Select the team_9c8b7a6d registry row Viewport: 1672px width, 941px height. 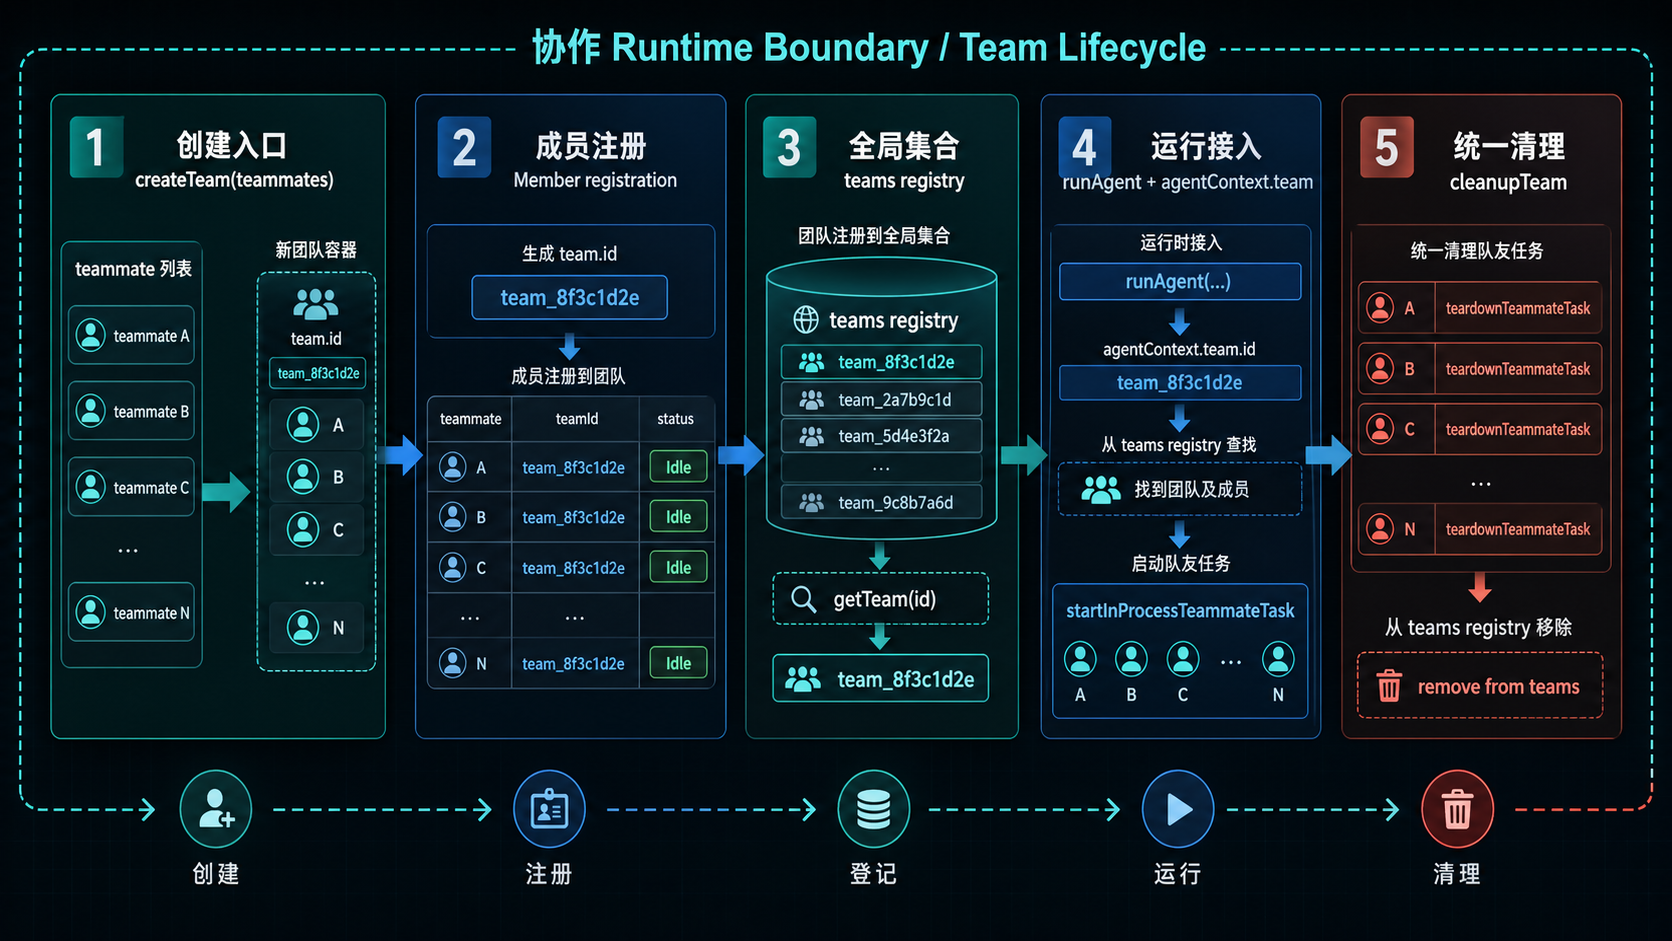(881, 502)
